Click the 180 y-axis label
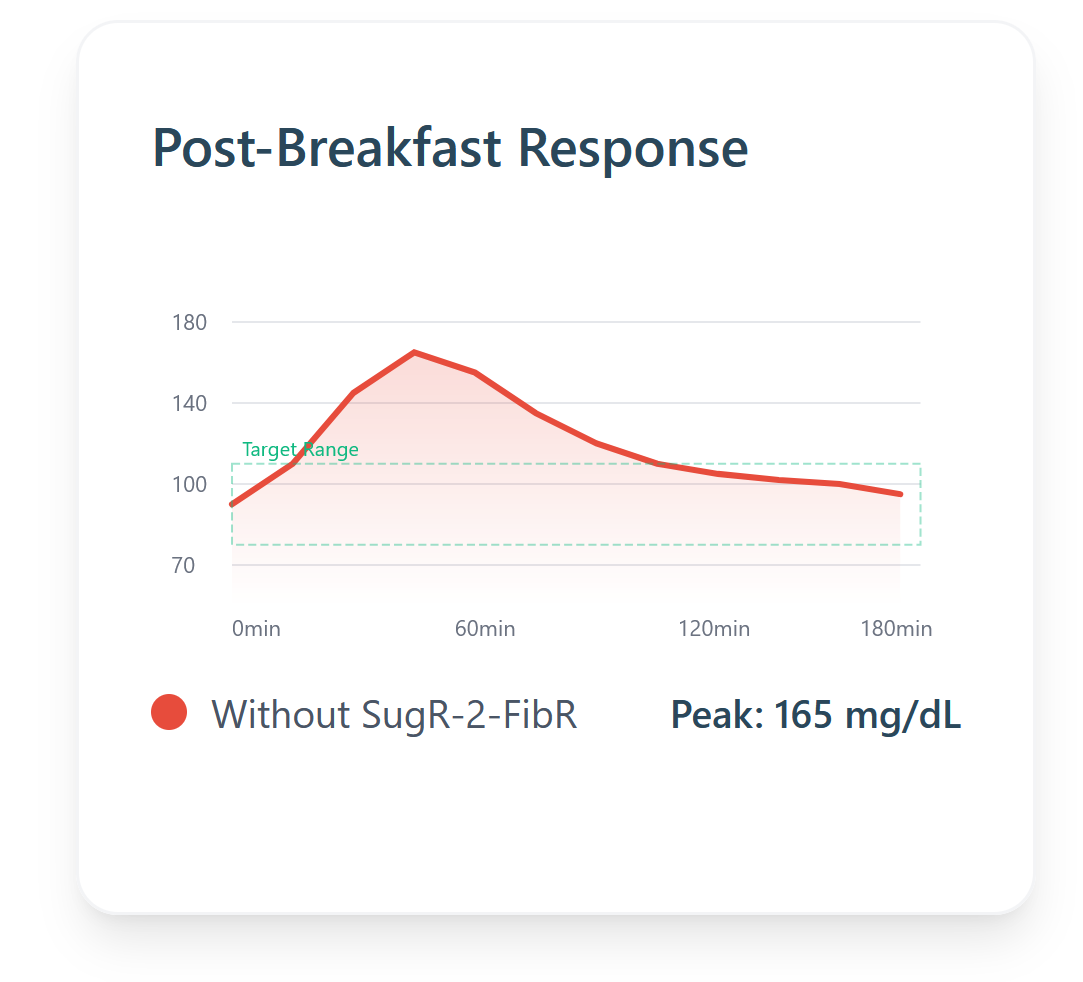 (189, 322)
